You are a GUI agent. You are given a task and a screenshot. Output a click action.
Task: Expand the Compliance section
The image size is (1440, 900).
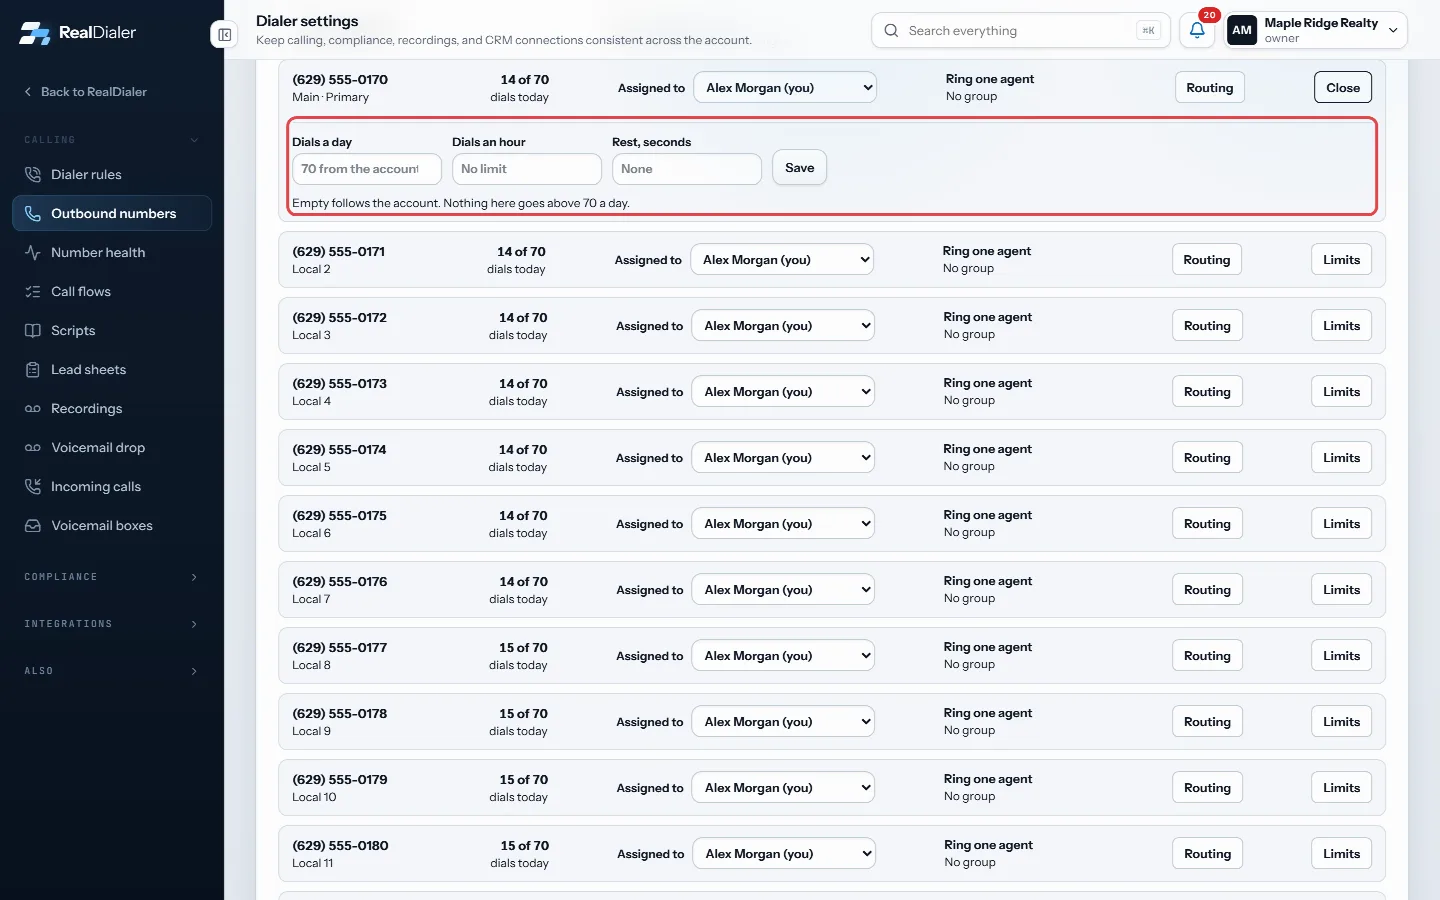point(112,577)
